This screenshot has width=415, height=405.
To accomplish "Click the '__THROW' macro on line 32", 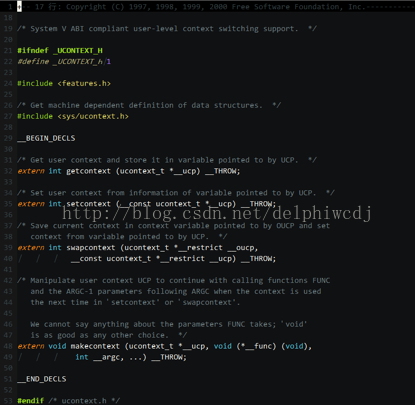I will point(222,171).
